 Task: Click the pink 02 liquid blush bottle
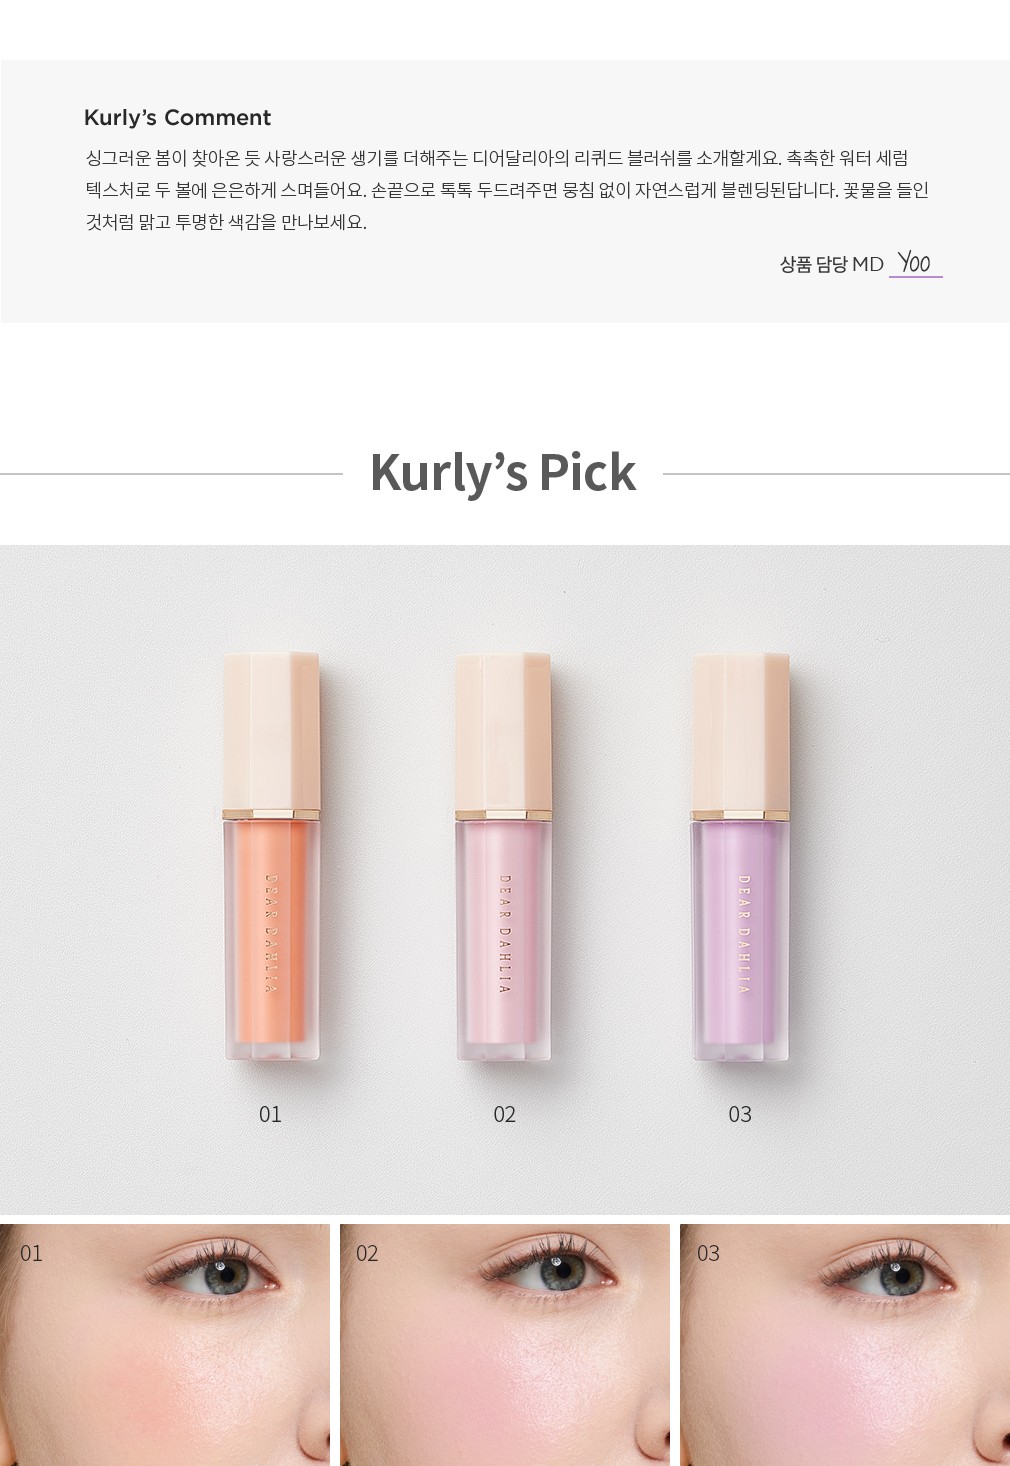coord(503,857)
